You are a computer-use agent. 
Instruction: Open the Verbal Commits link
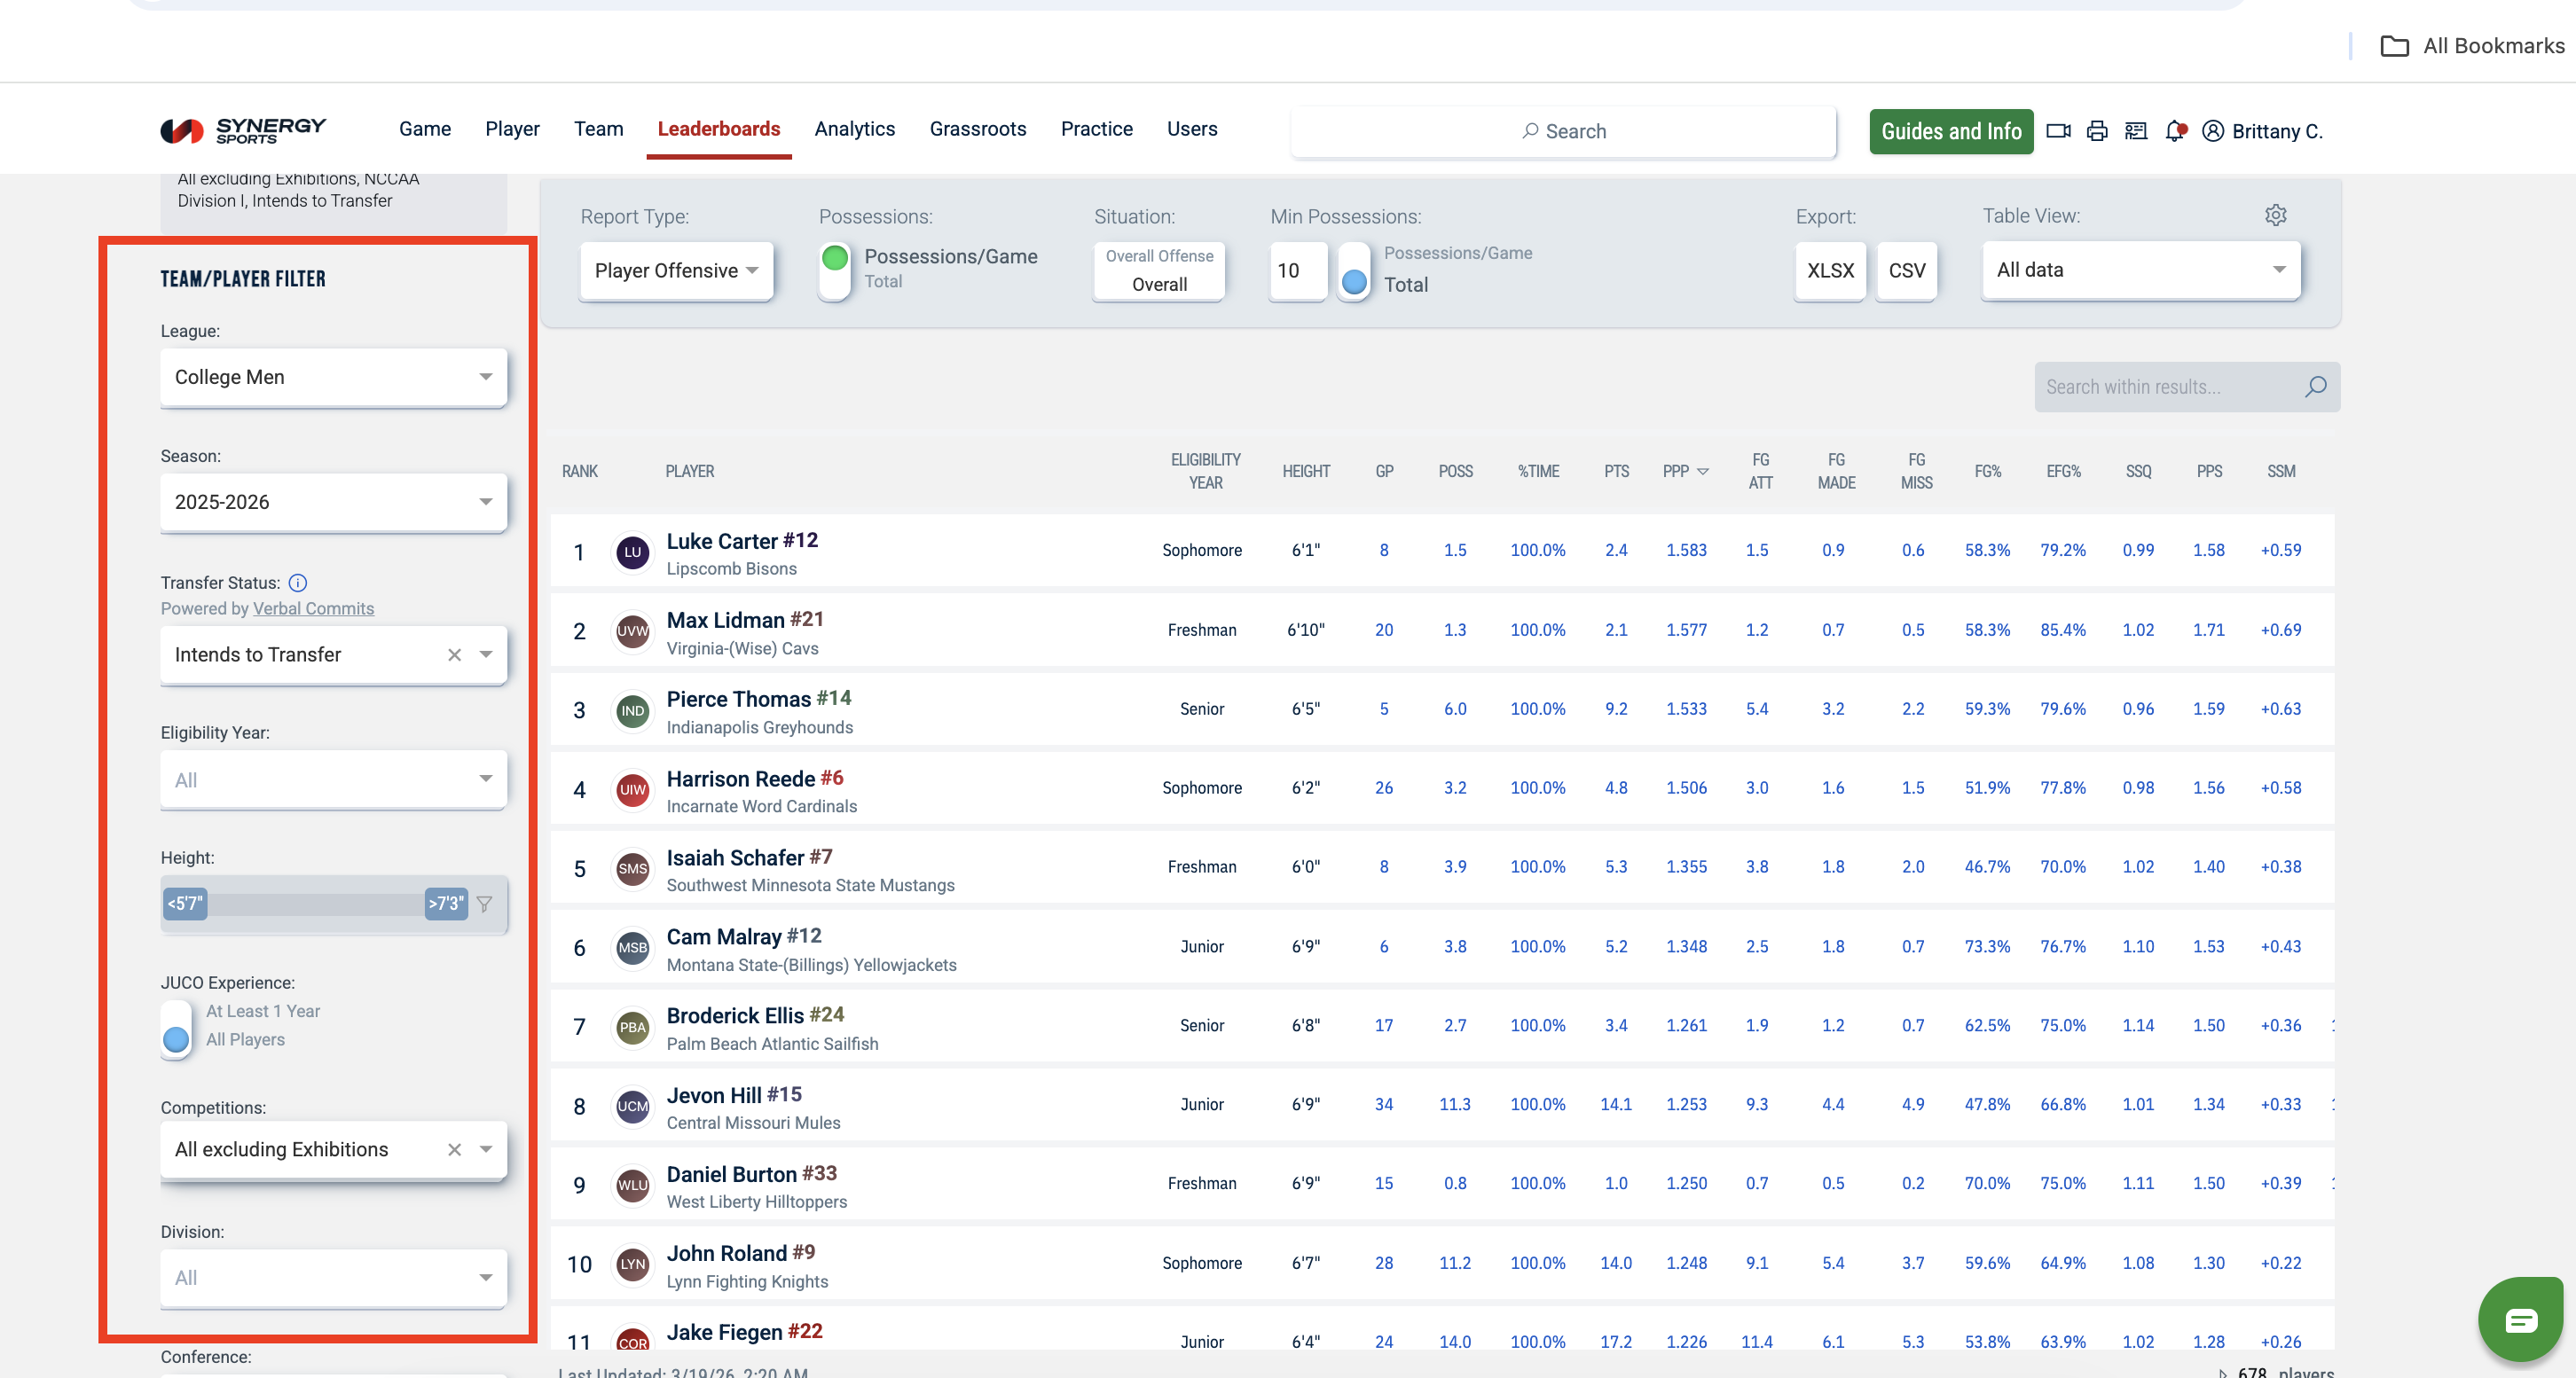(x=313, y=609)
